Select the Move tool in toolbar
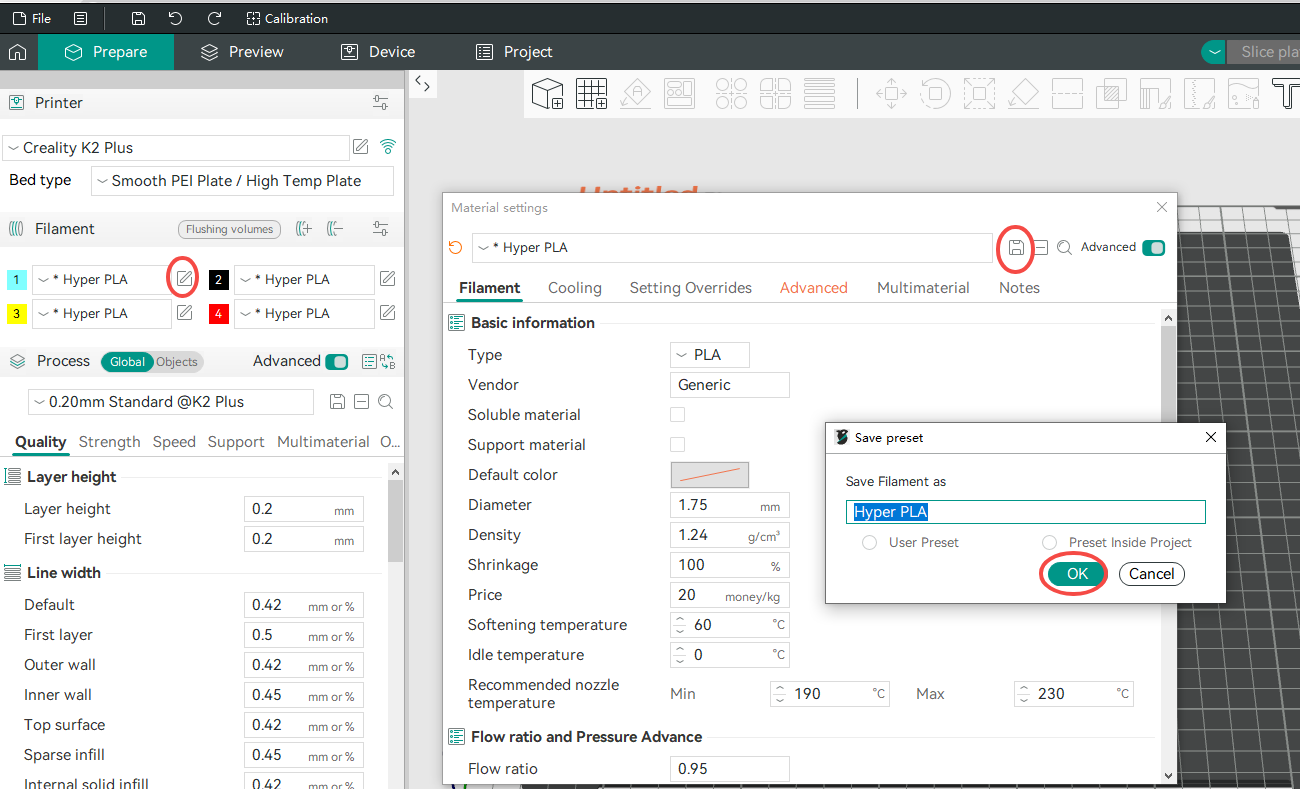Screen dimensions: 1300x789 coord(891,94)
